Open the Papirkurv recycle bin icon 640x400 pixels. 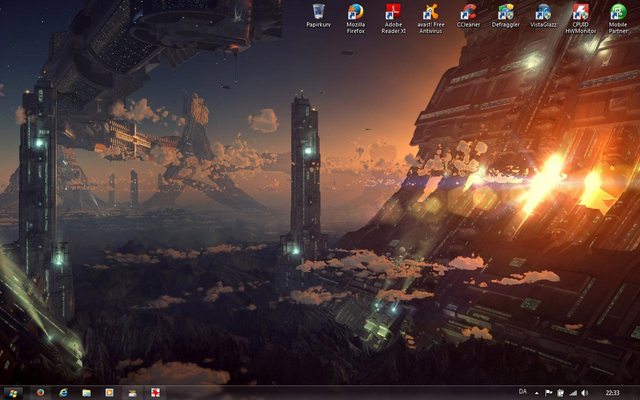tap(318, 13)
